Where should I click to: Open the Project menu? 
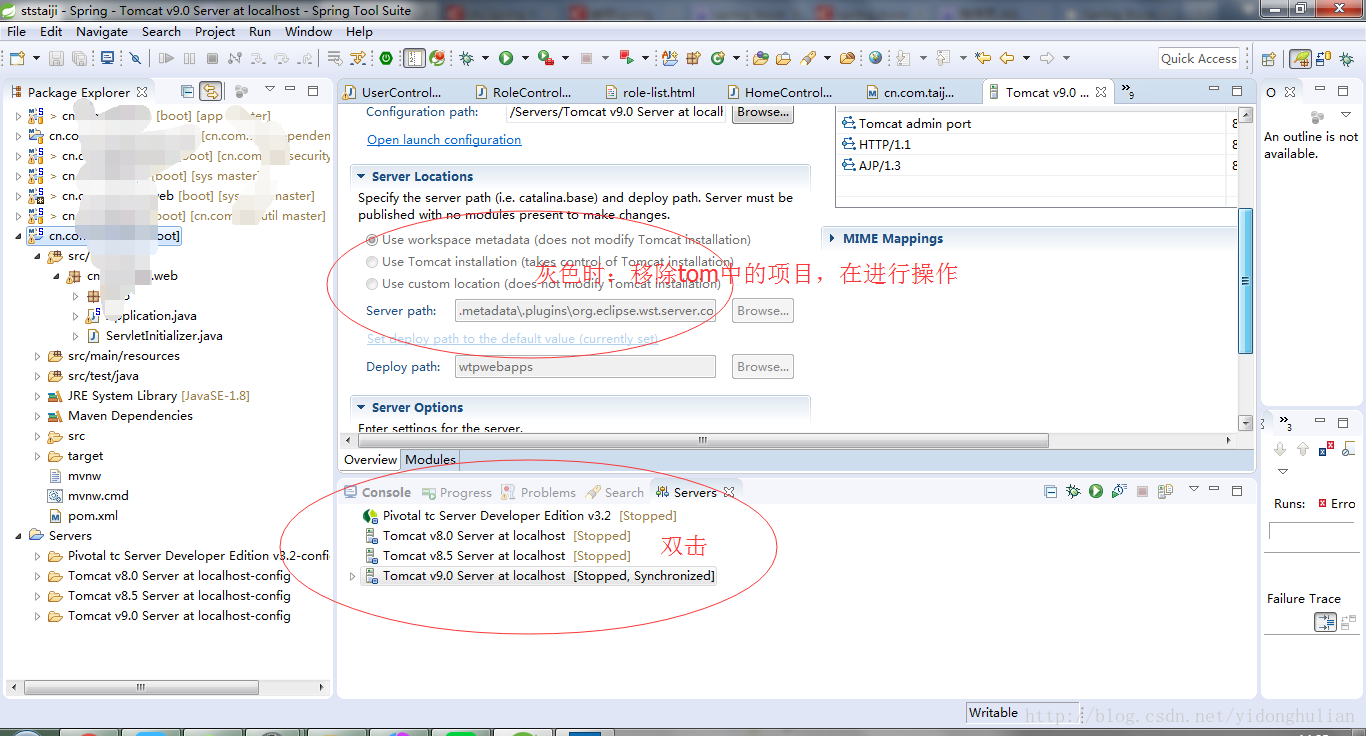click(x=215, y=31)
